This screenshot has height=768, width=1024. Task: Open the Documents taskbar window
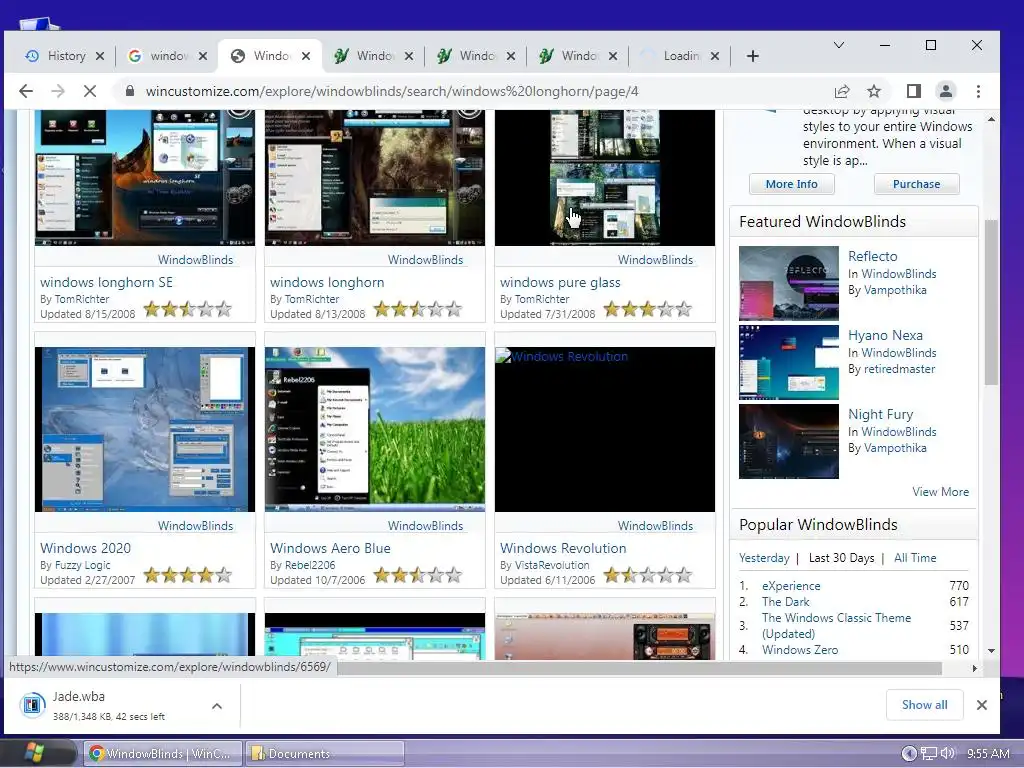click(x=325, y=754)
